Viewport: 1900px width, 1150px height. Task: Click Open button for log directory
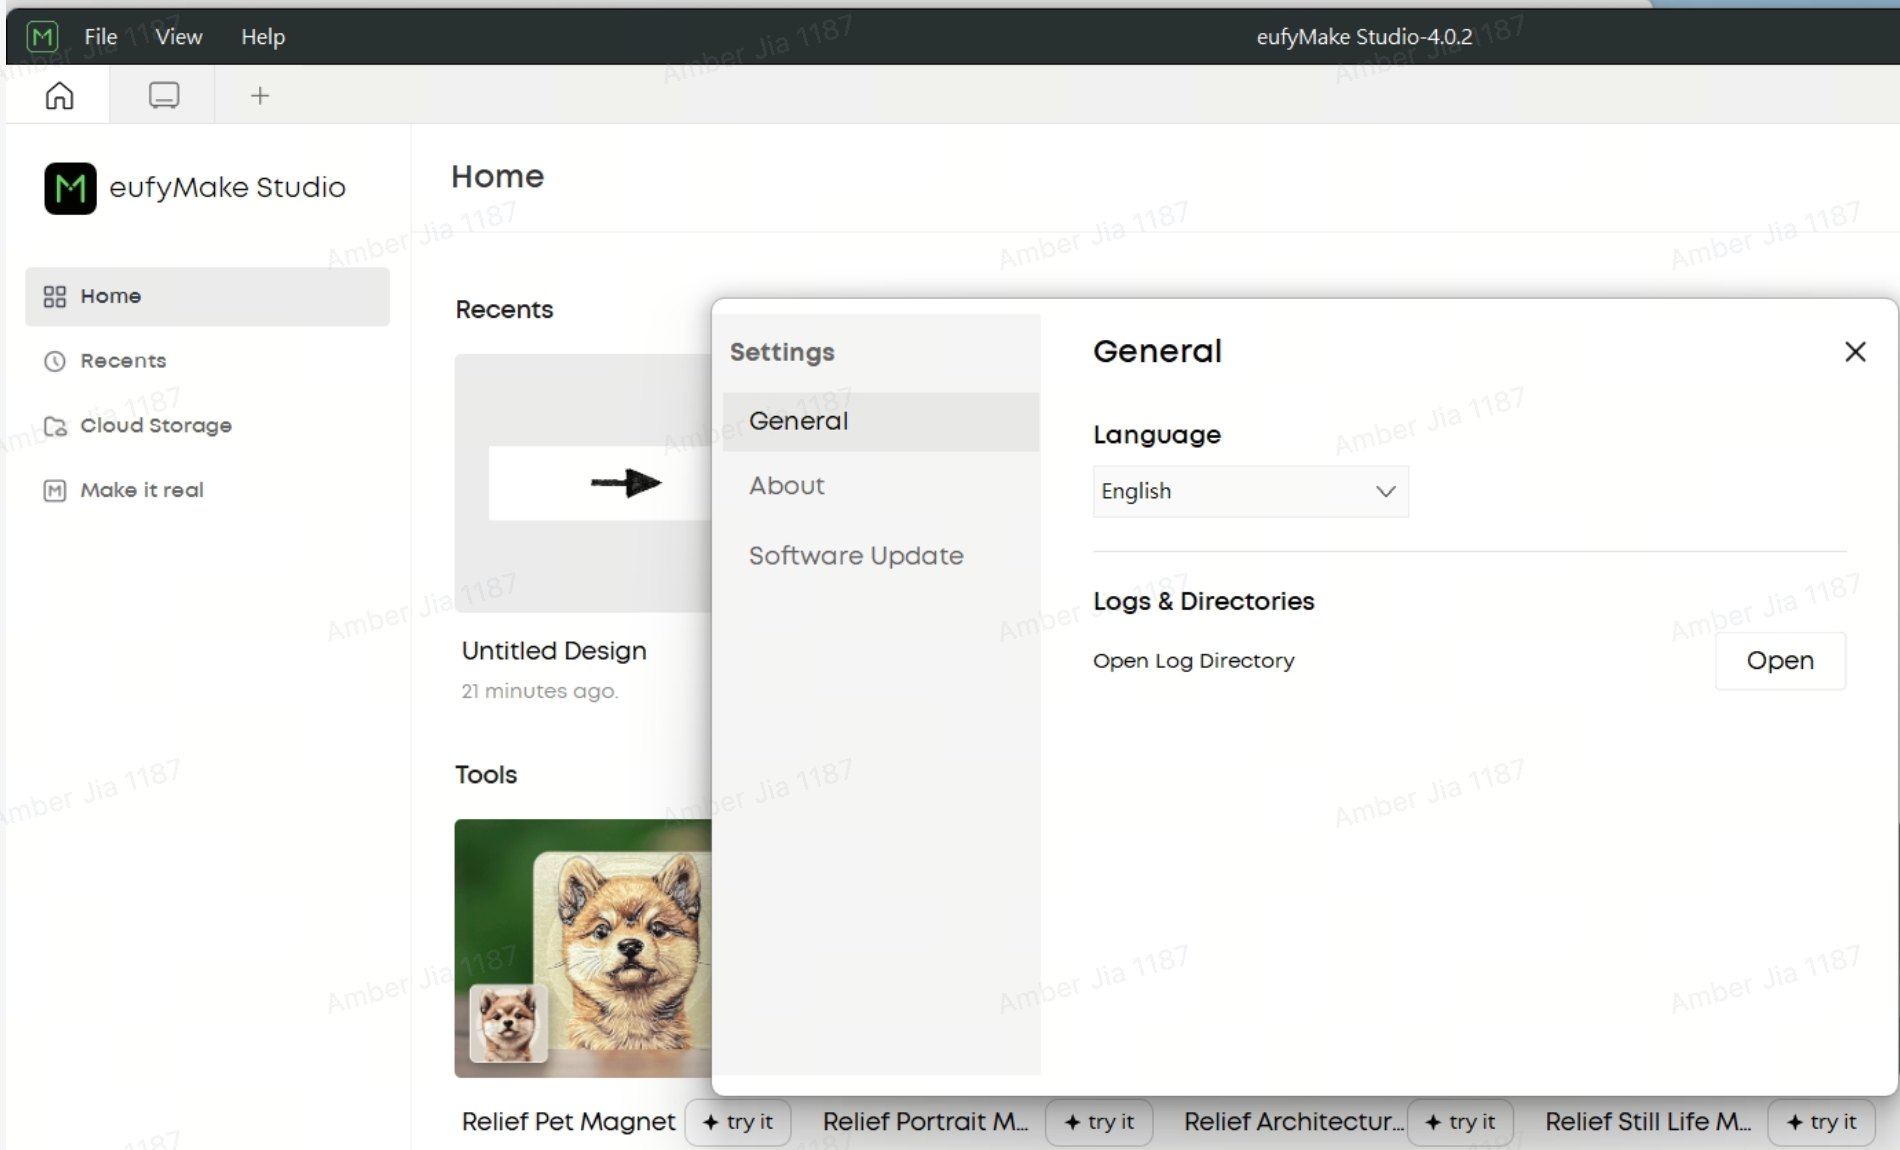1780,661
